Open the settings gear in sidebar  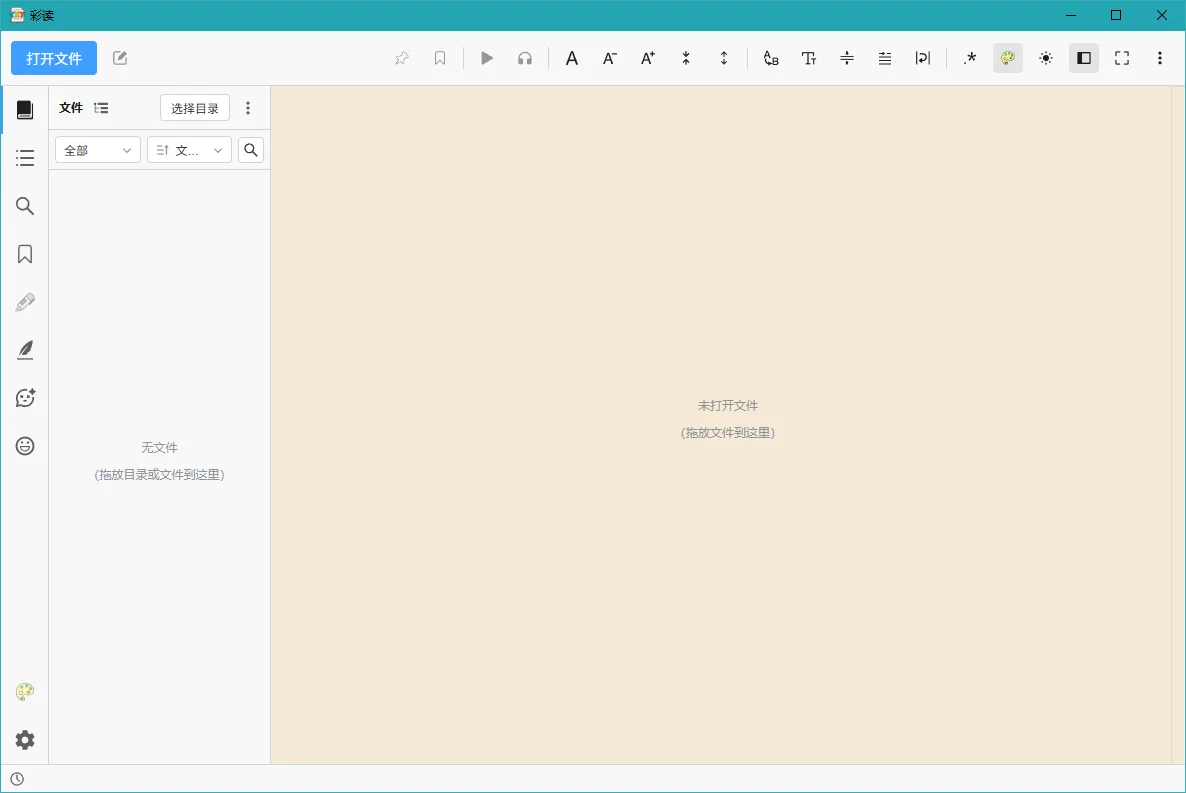25,740
